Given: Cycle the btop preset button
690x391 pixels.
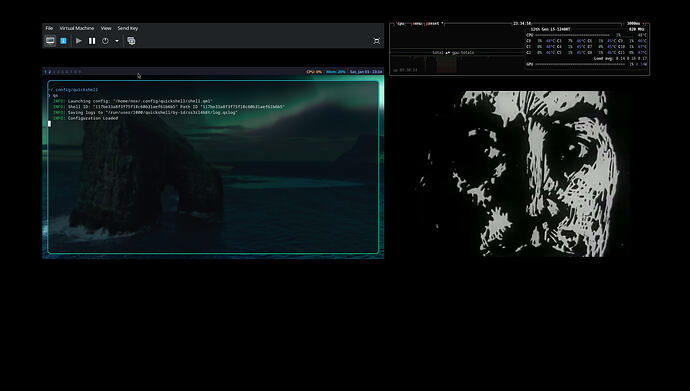Looking at the screenshot, I should [x=435, y=23].
